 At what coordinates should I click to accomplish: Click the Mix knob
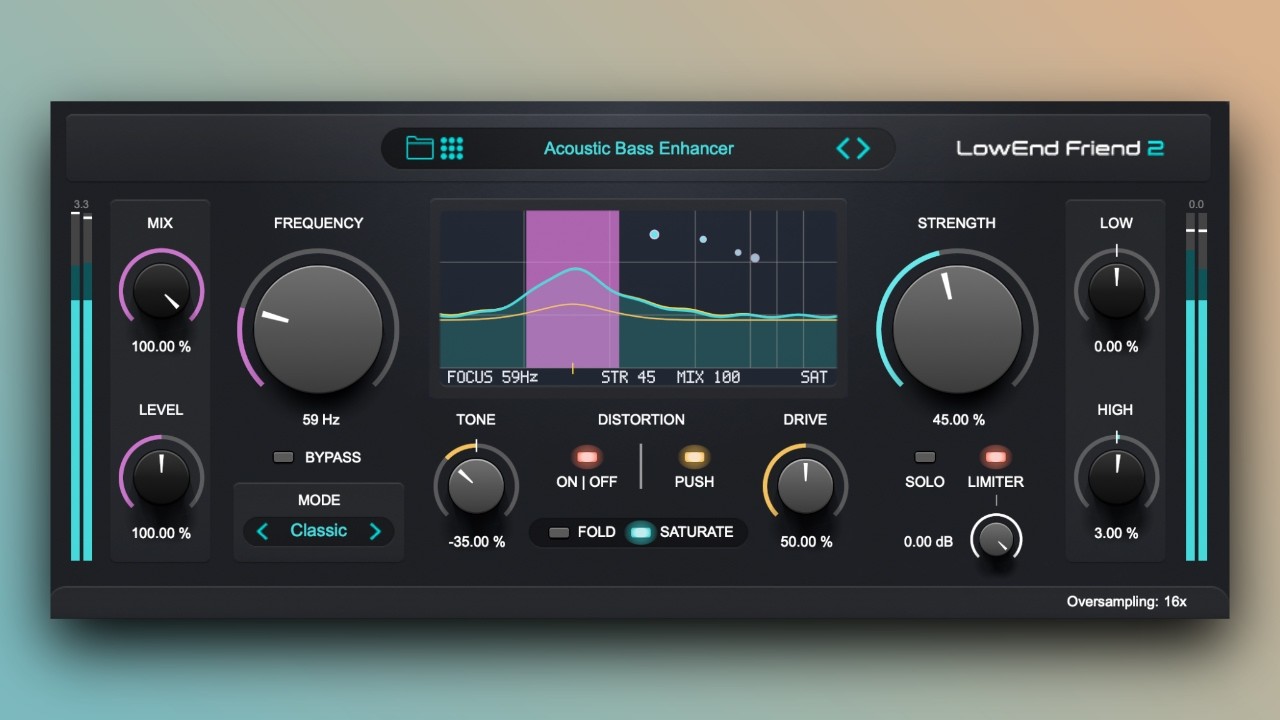tap(161, 292)
